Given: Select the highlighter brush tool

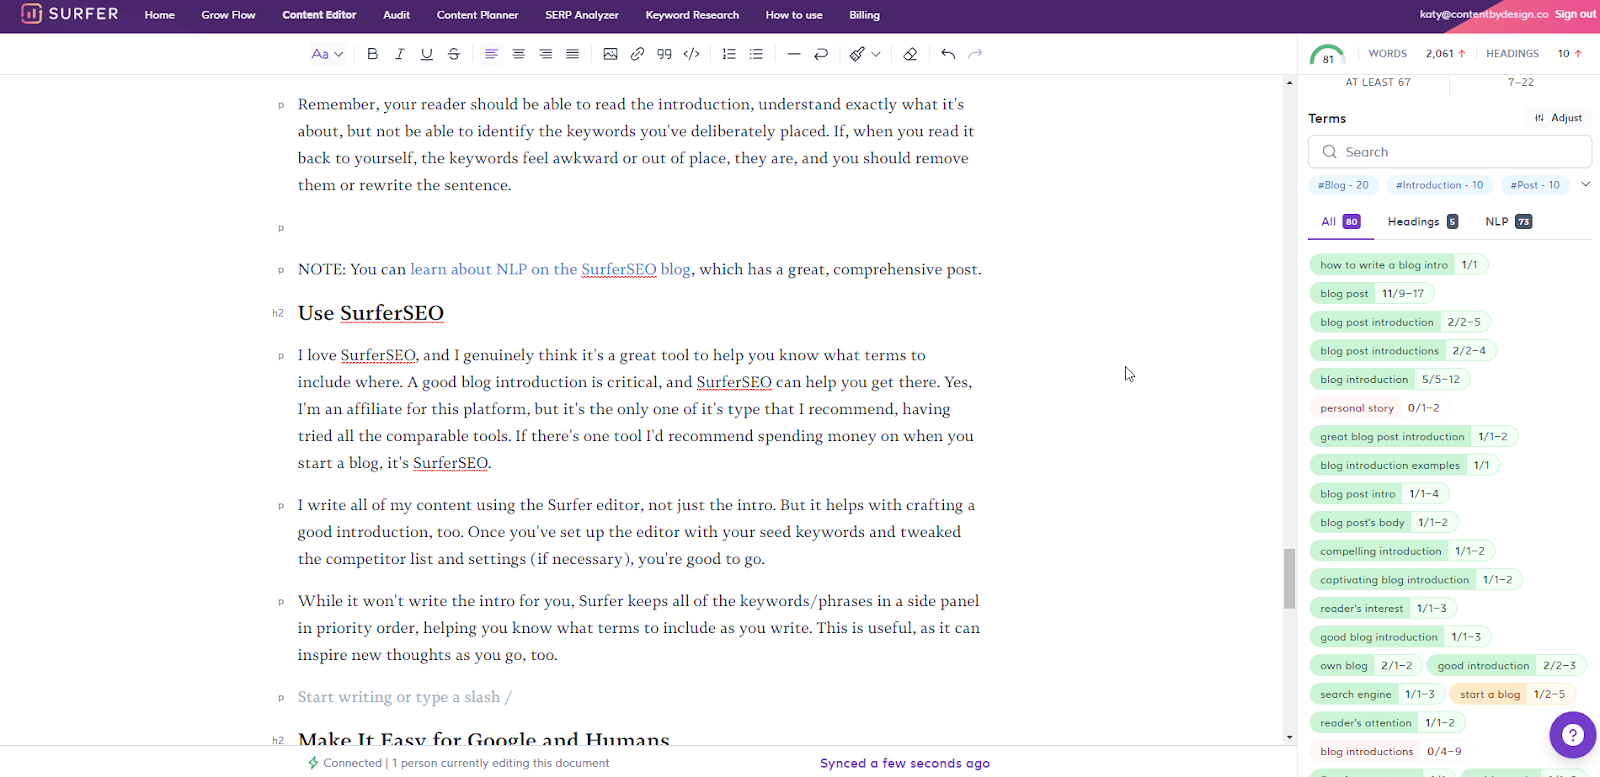Looking at the screenshot, I should tap(857, 54).
